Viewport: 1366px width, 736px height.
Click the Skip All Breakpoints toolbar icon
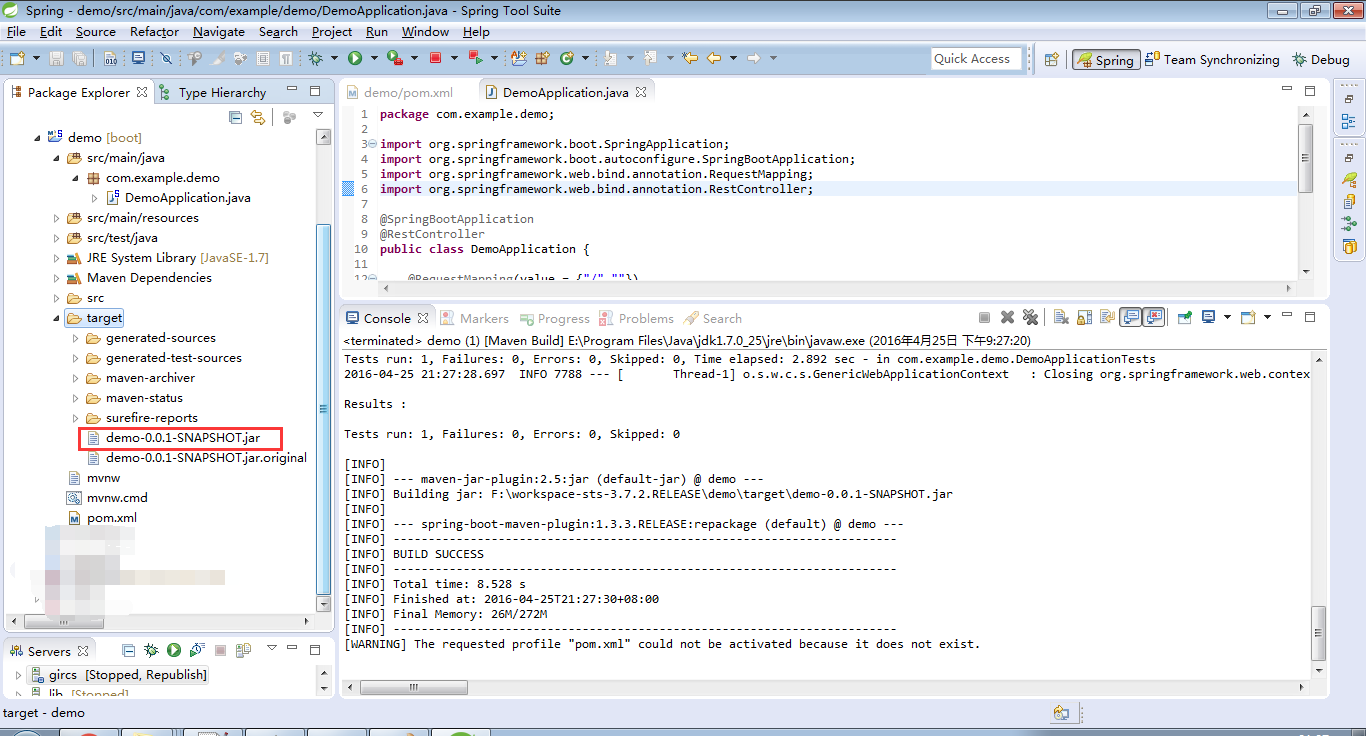pos(166,58)
